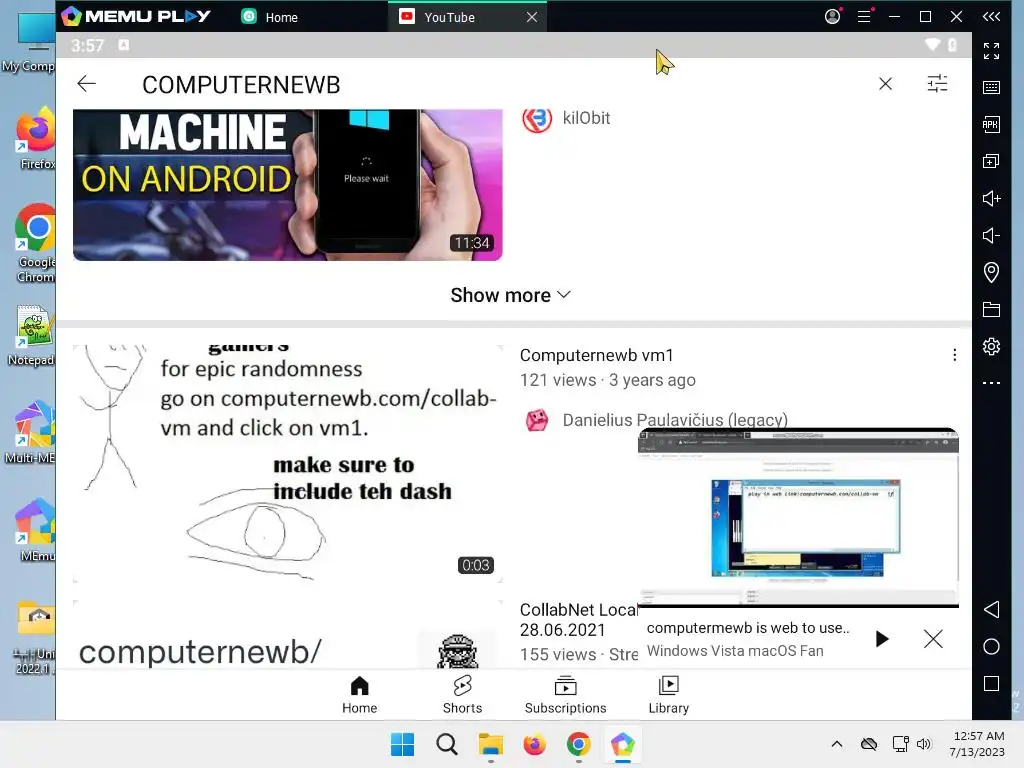Switch to the Shorts tab
Screen dimensions: 1024x768
tap(462, 695)
